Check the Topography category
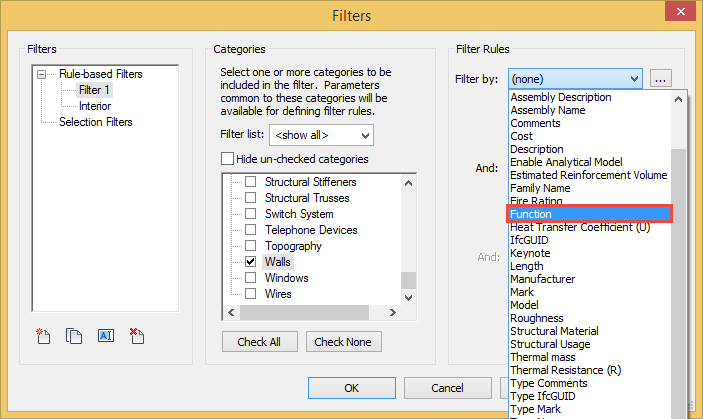This screenshot has width=703, height=419. pos(251,246)
